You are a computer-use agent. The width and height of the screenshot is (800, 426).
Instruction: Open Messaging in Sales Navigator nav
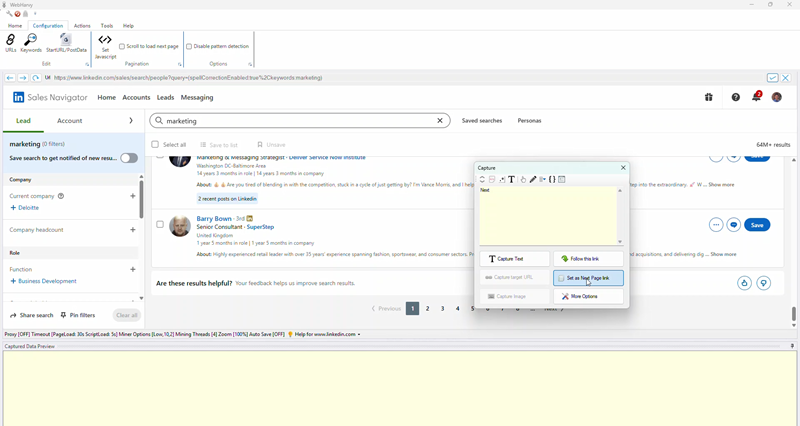(x=197, y=97)
